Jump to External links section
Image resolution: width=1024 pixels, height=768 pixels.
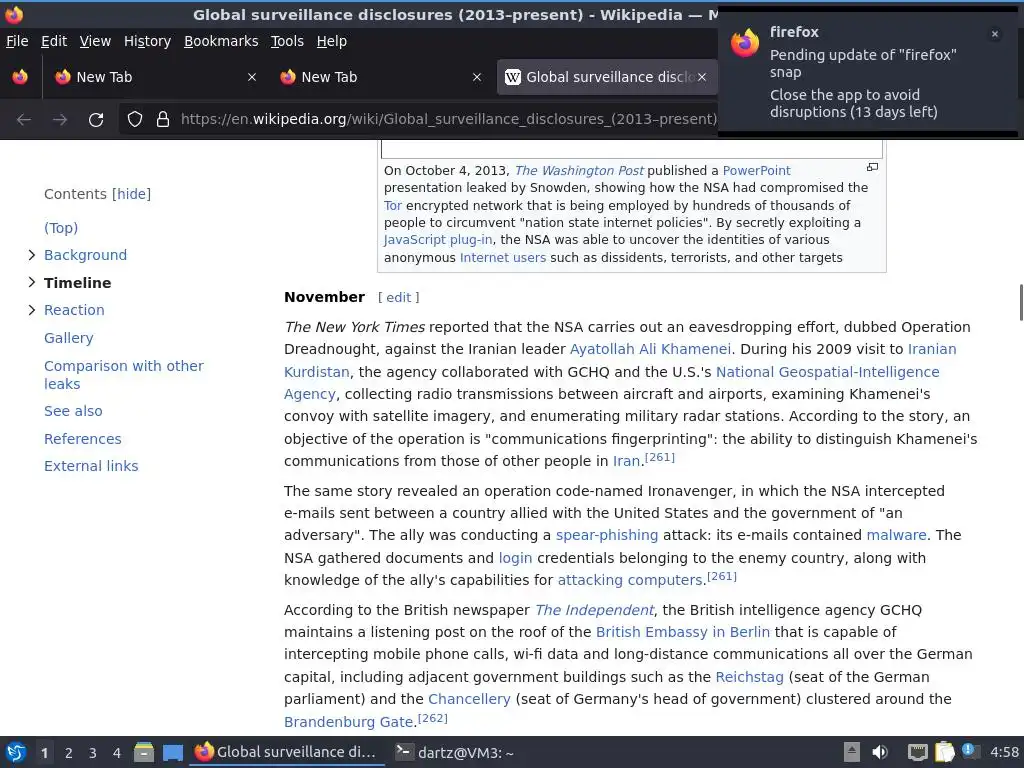[91, 466]
